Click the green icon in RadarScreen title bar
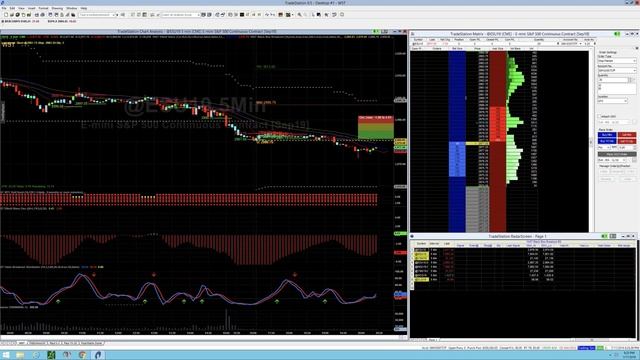This screenshot has height=360, width=640. pyautogui.click(x=604, y=236)
